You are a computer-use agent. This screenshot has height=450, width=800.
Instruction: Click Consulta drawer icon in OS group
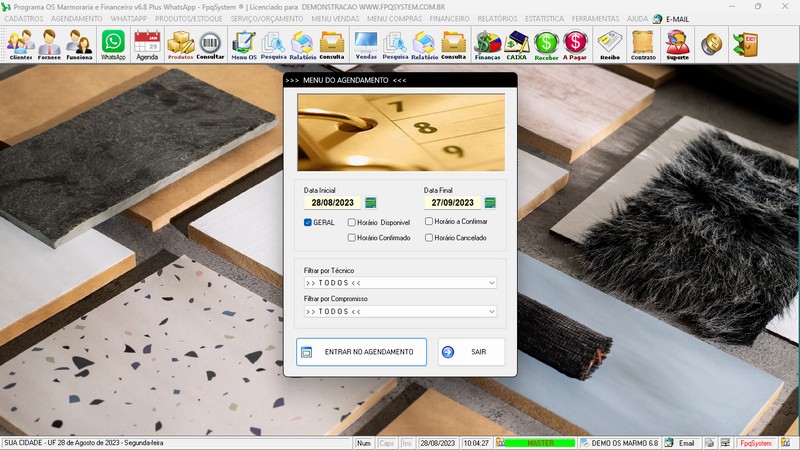[332, 44]
